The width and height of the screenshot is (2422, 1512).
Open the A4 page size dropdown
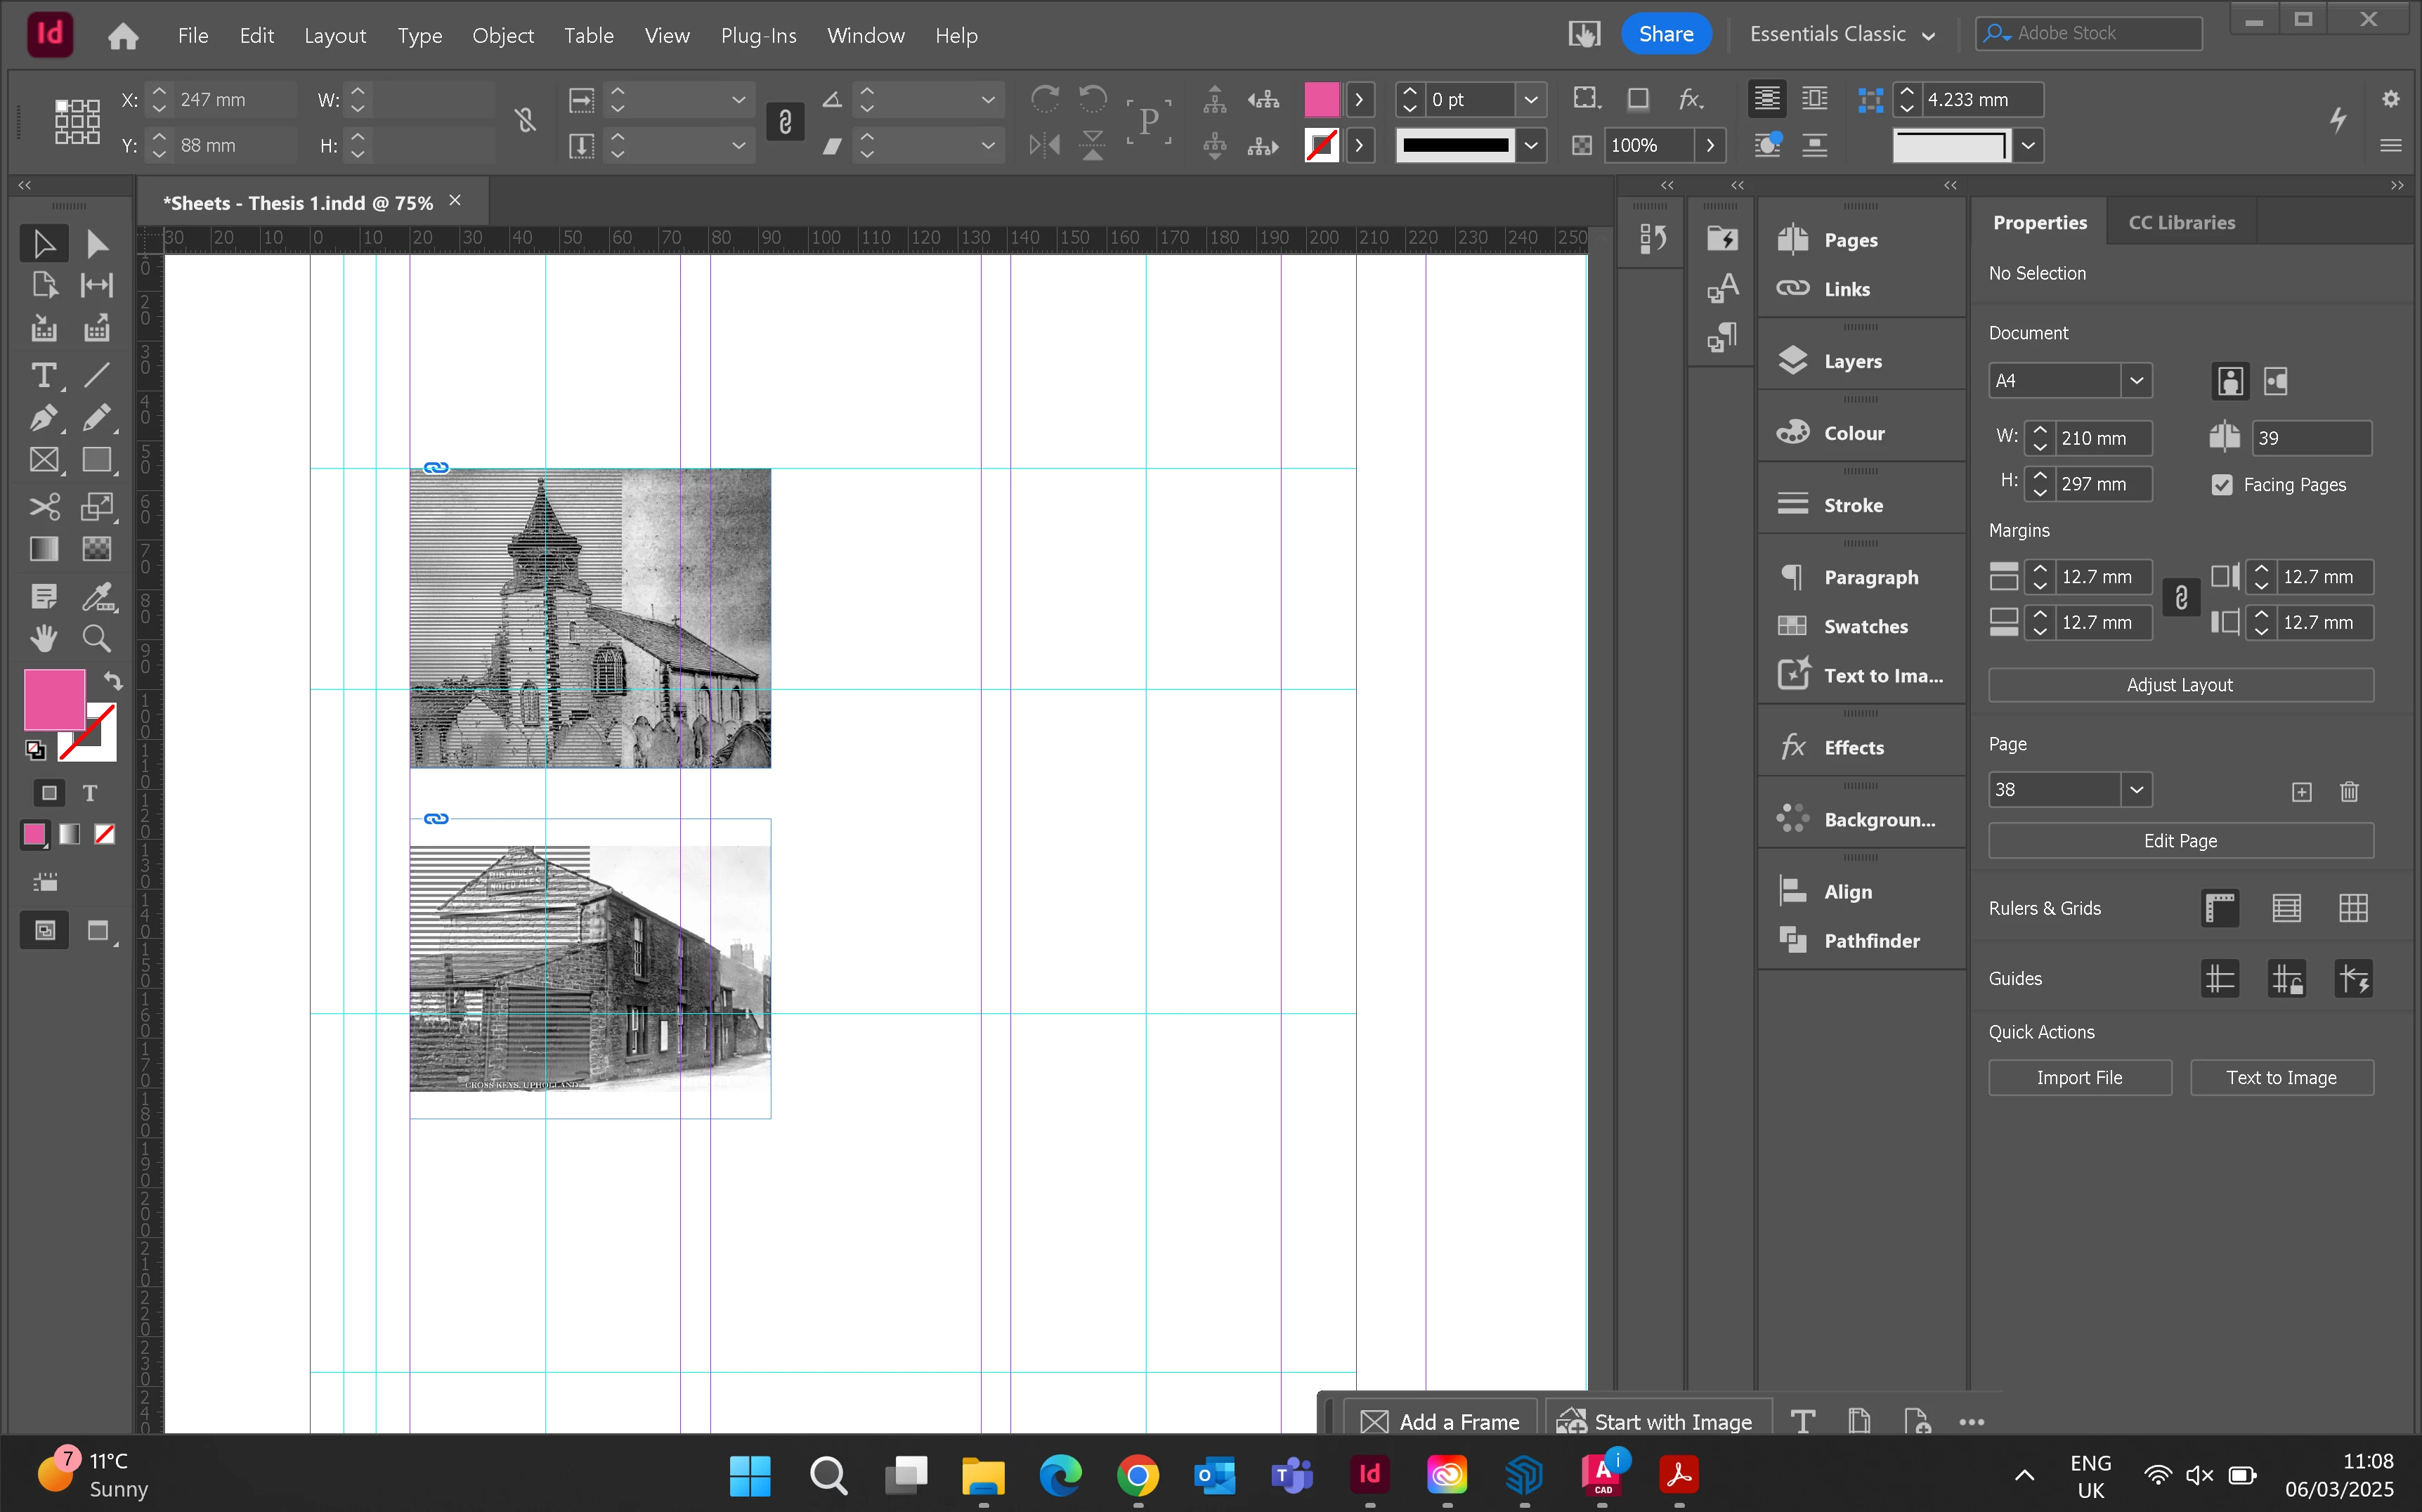tap(2136, 381)
